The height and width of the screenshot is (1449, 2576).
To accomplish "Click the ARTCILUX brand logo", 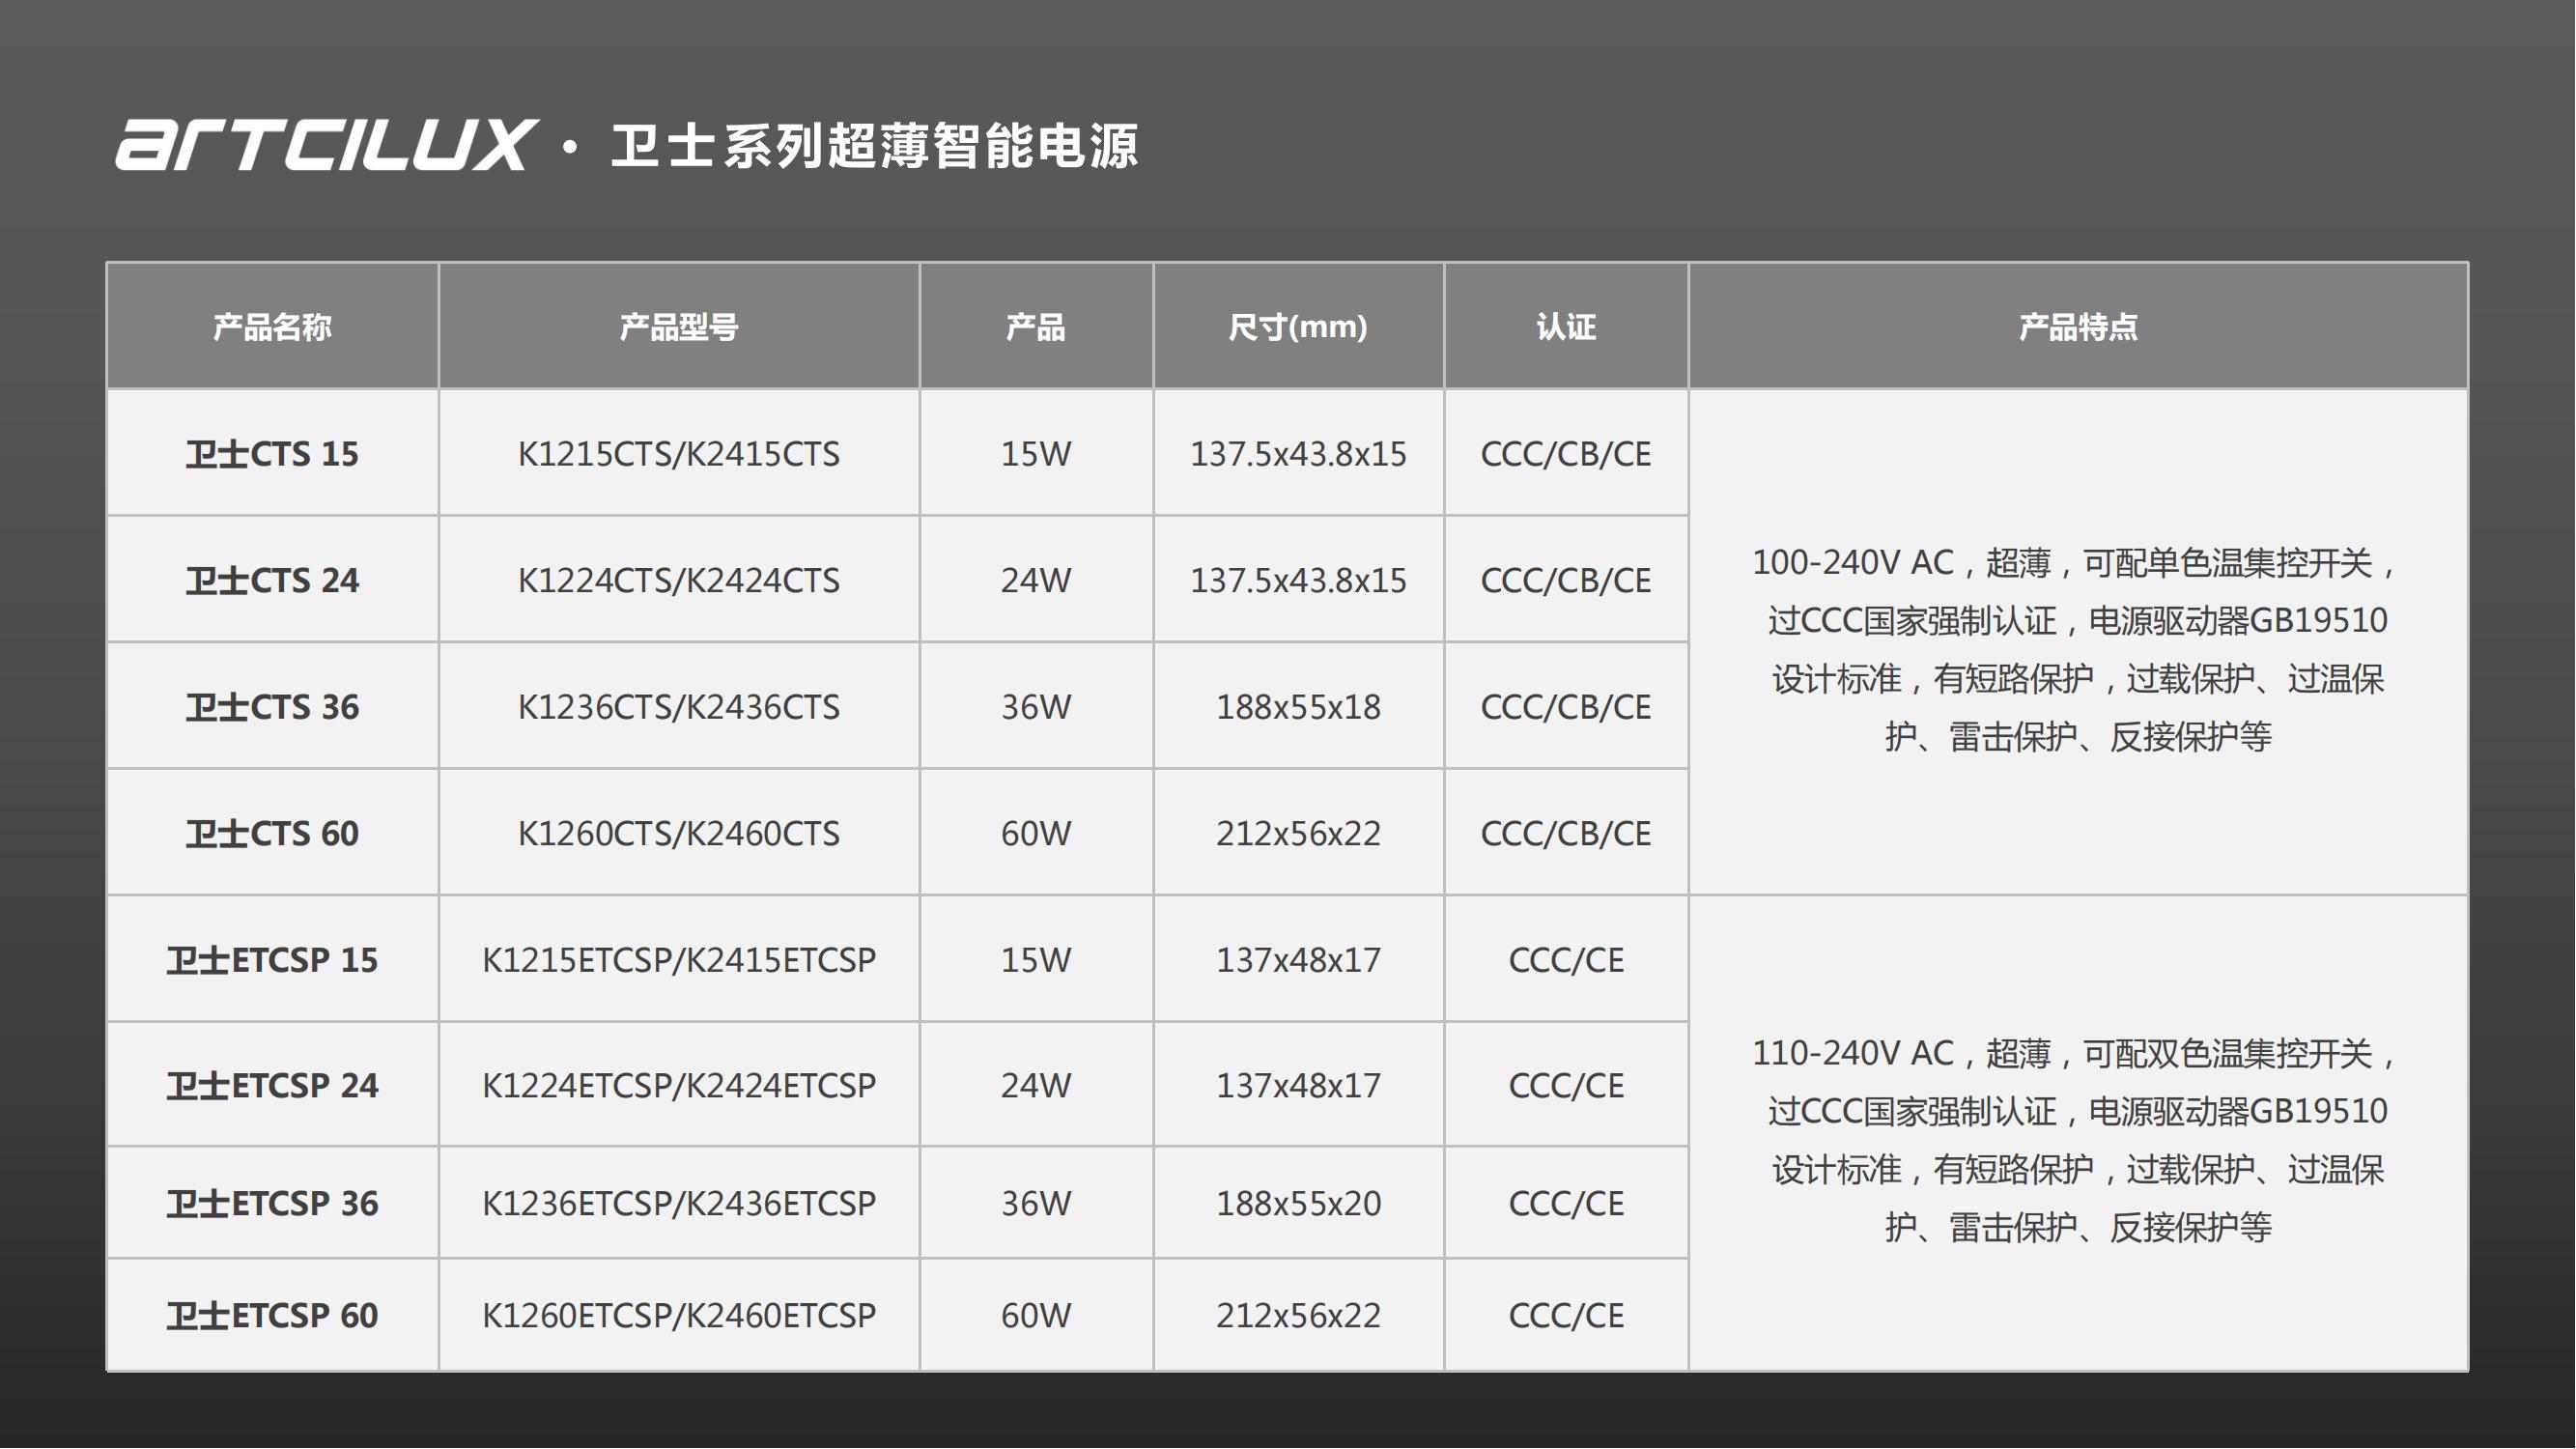I will point(326,145).
